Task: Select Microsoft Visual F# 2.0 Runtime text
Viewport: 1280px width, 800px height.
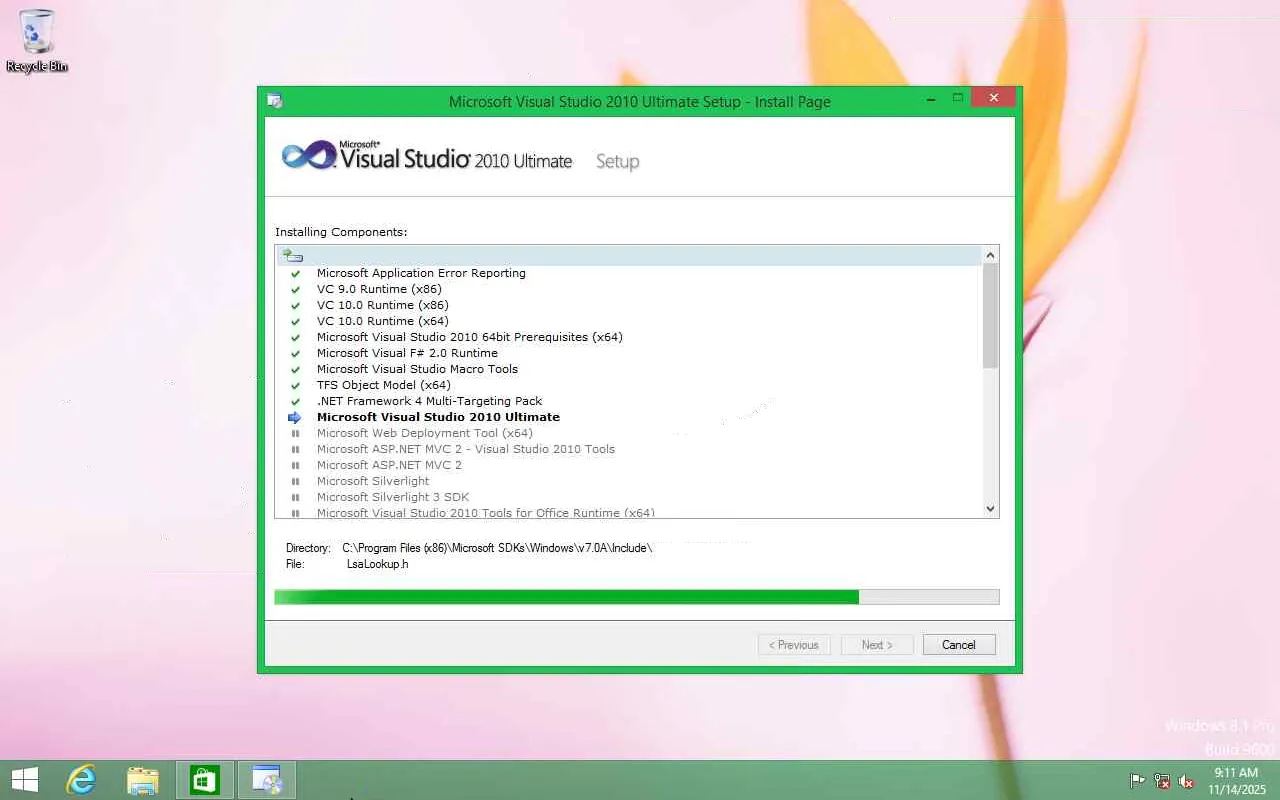Action: coord(407,353)
